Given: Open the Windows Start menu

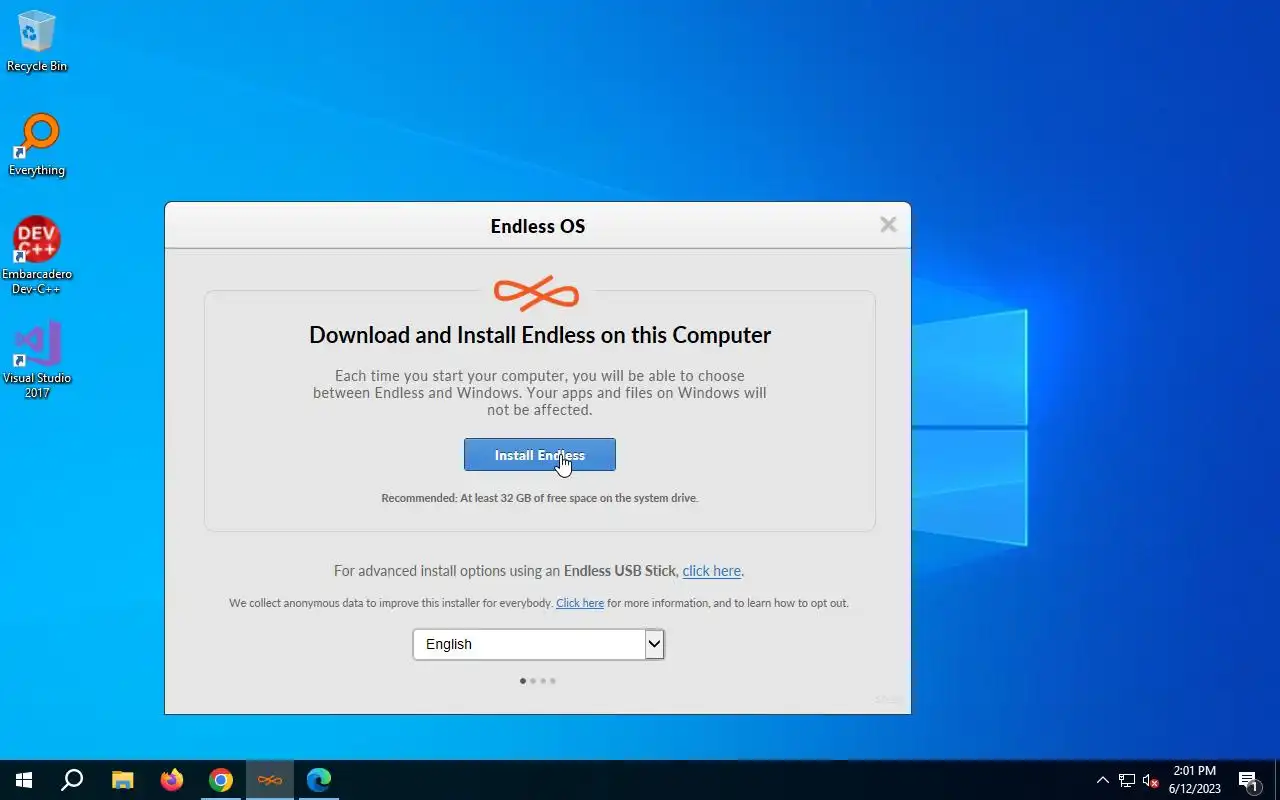Looking at the screenshot, I should point(24,780).
